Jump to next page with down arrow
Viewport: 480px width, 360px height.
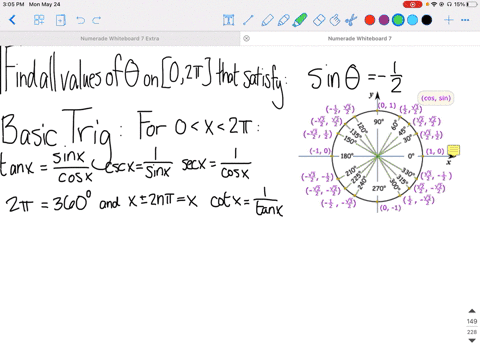[472, 340]
